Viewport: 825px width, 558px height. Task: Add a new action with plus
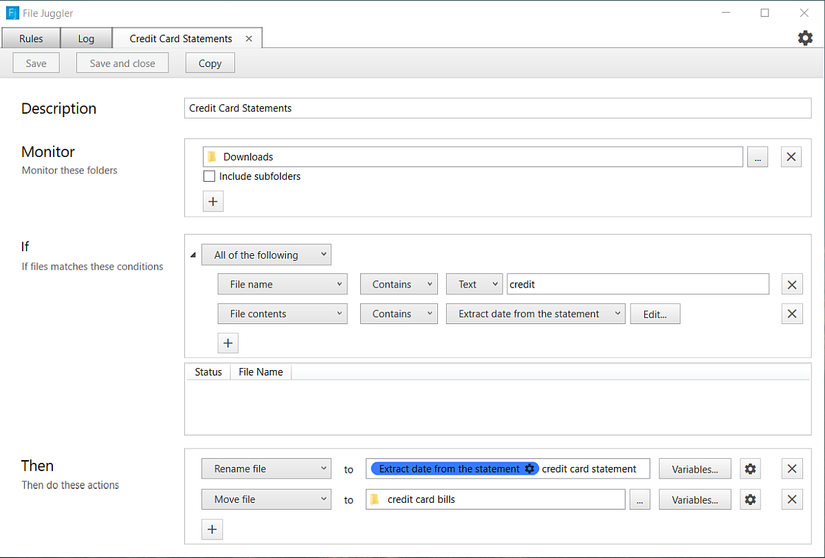[213, 529]
